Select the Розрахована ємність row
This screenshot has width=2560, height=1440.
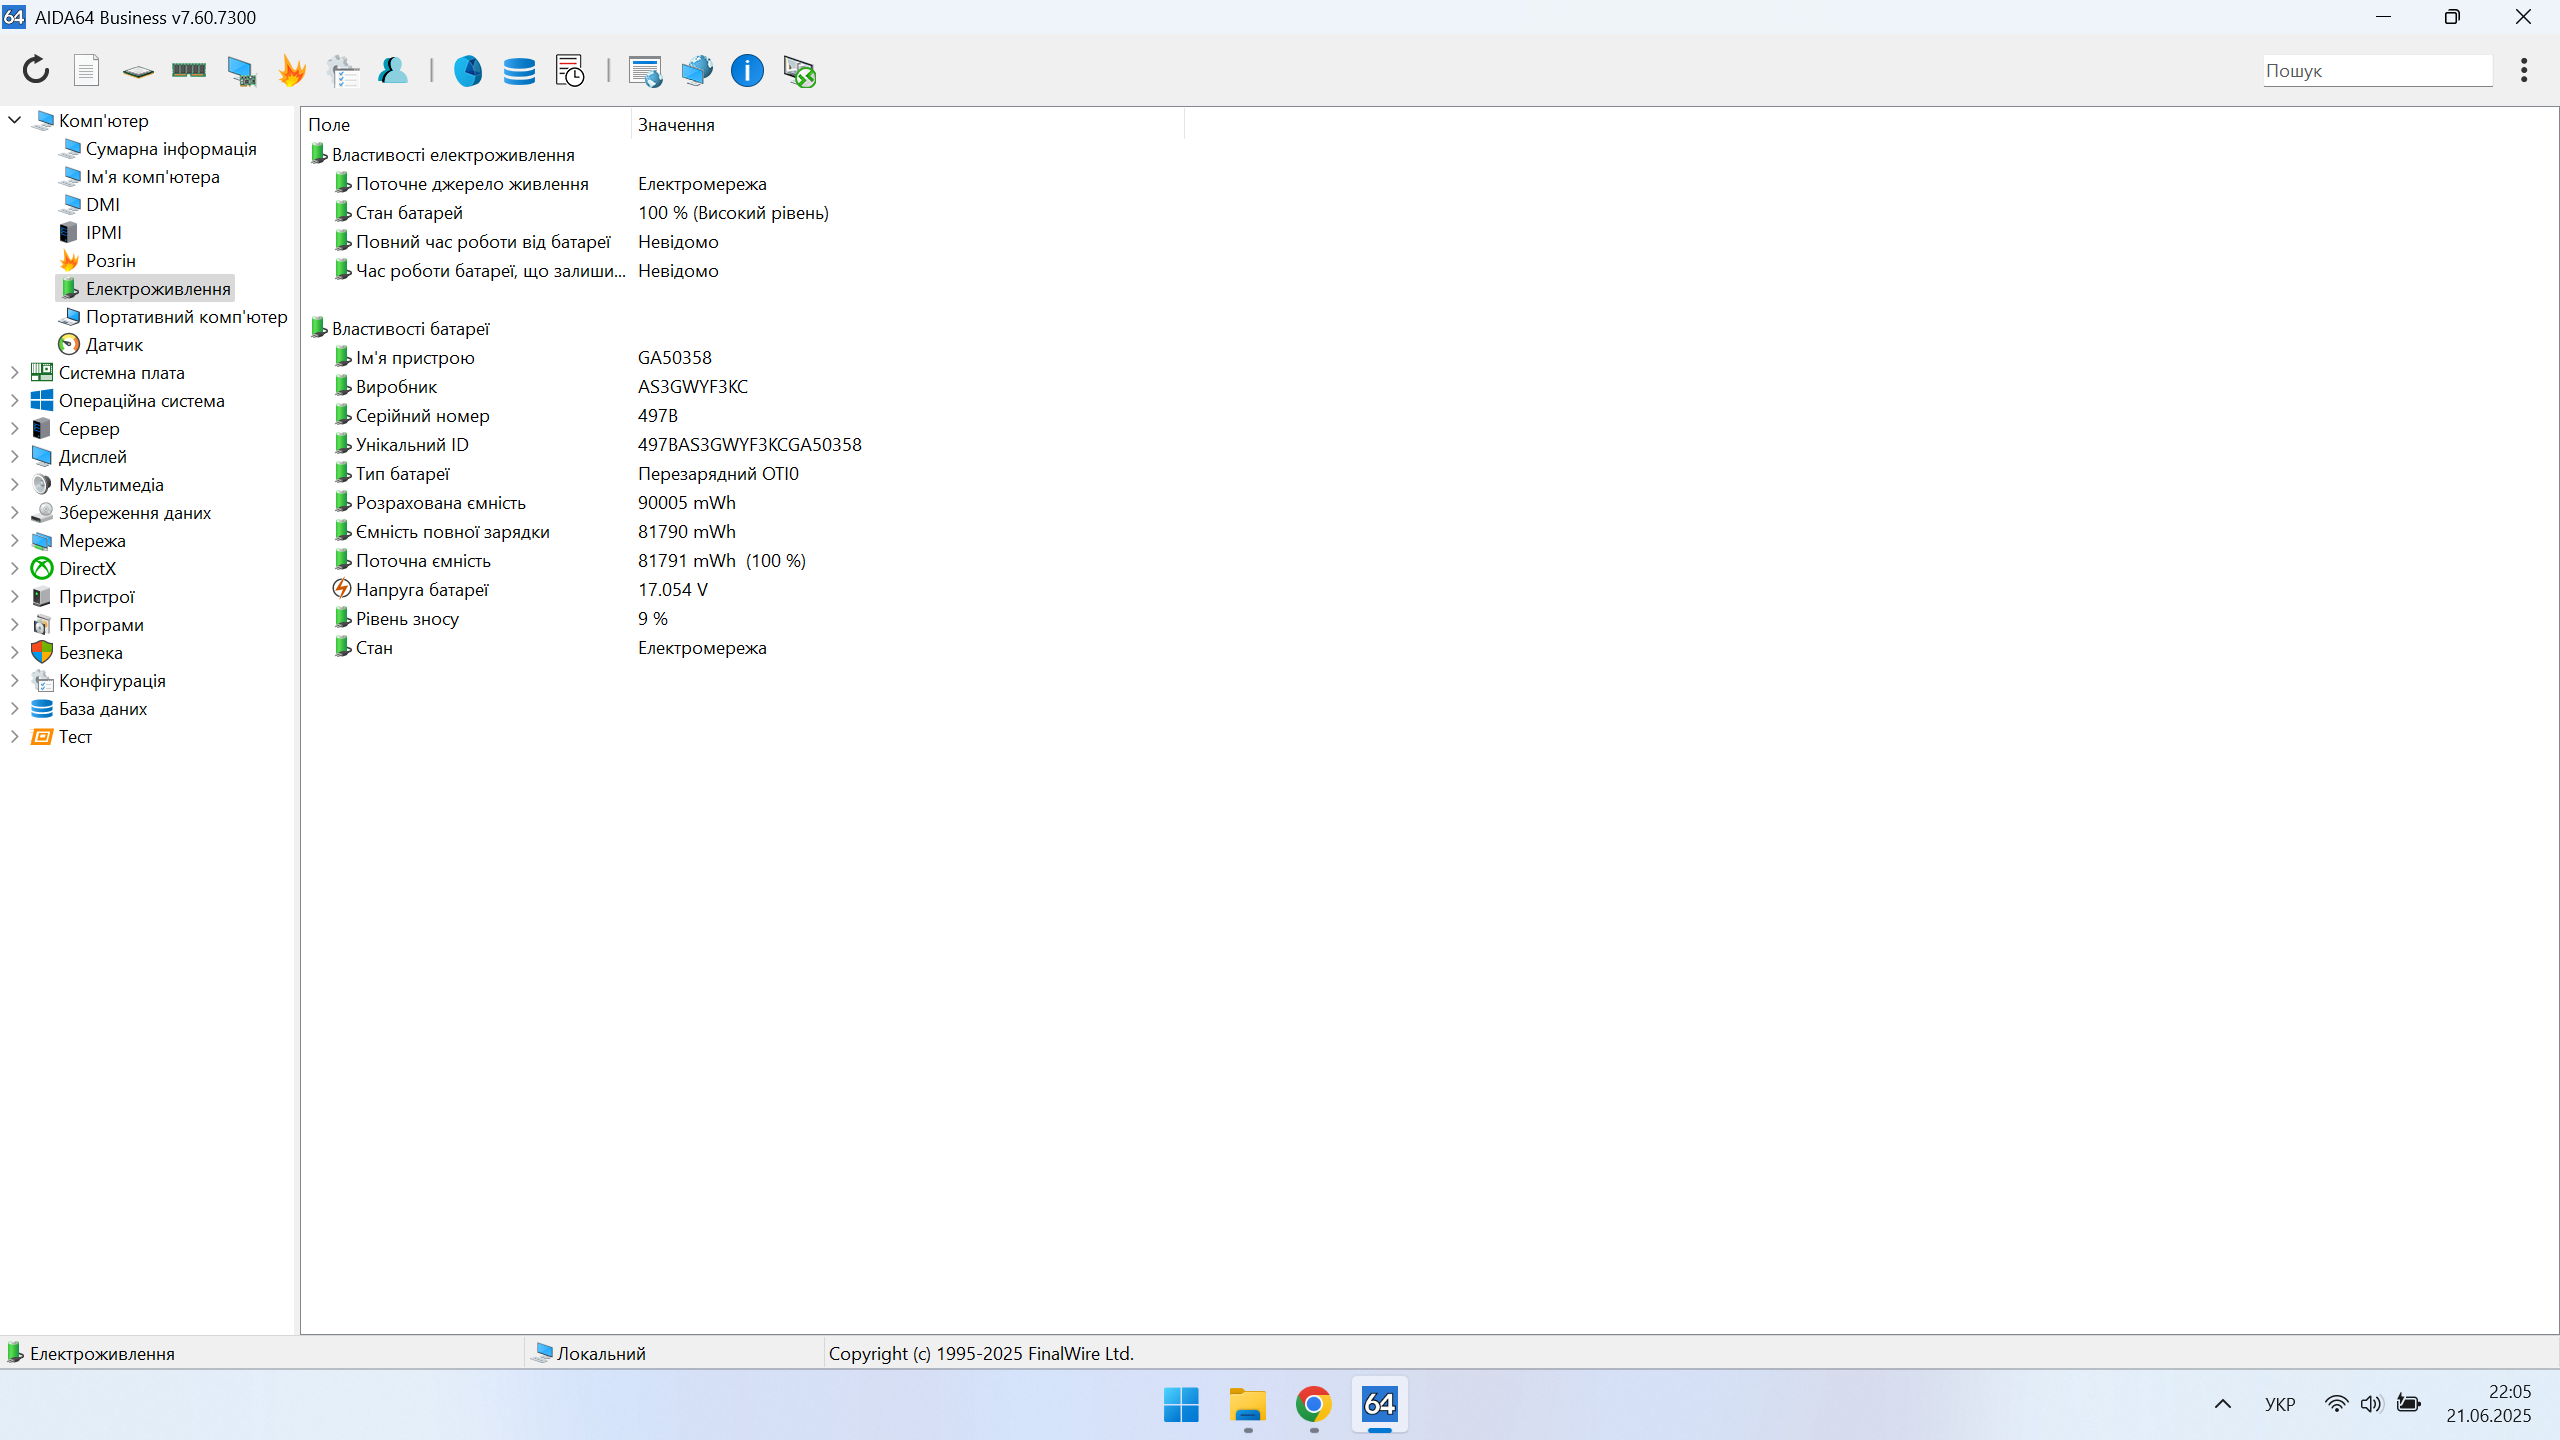point(745,502)
